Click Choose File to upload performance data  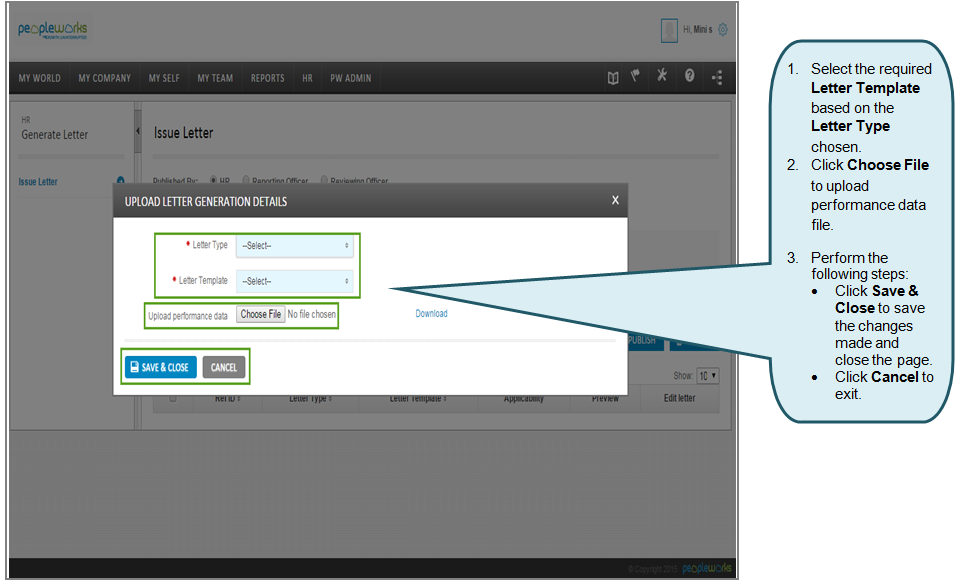[x=261, y=314]
